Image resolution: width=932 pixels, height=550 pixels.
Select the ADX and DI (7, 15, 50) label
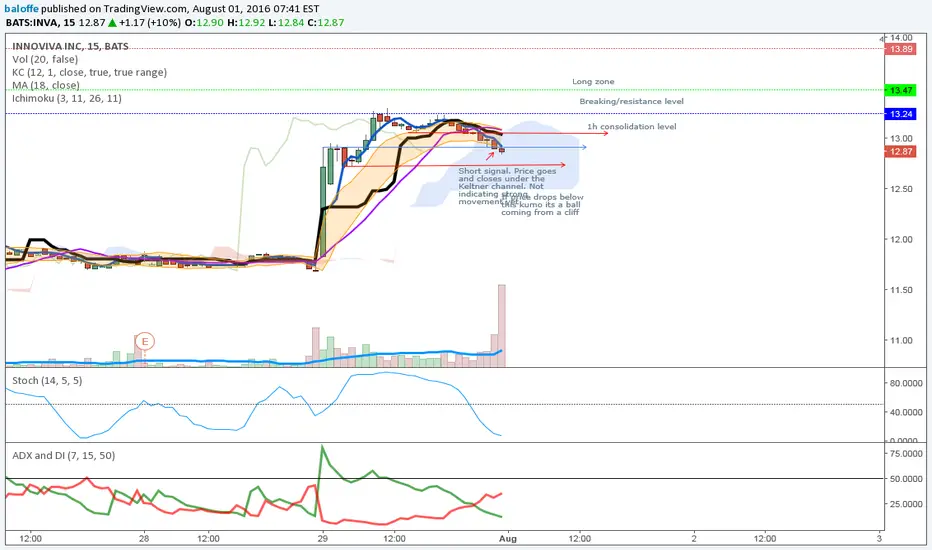coord(64,455)
